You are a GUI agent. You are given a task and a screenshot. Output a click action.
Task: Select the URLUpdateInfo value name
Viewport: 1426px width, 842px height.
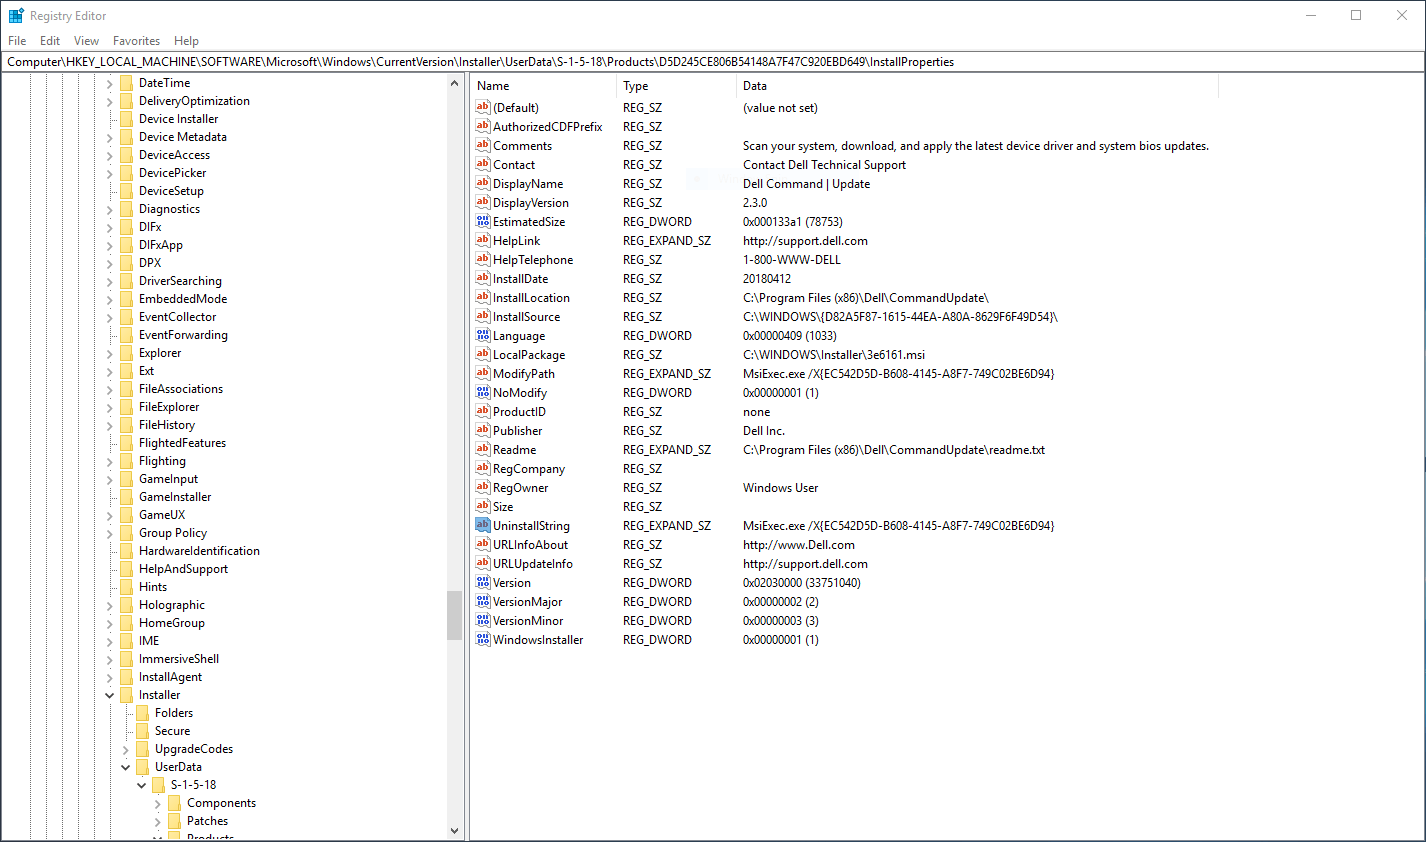coord(533,564)
